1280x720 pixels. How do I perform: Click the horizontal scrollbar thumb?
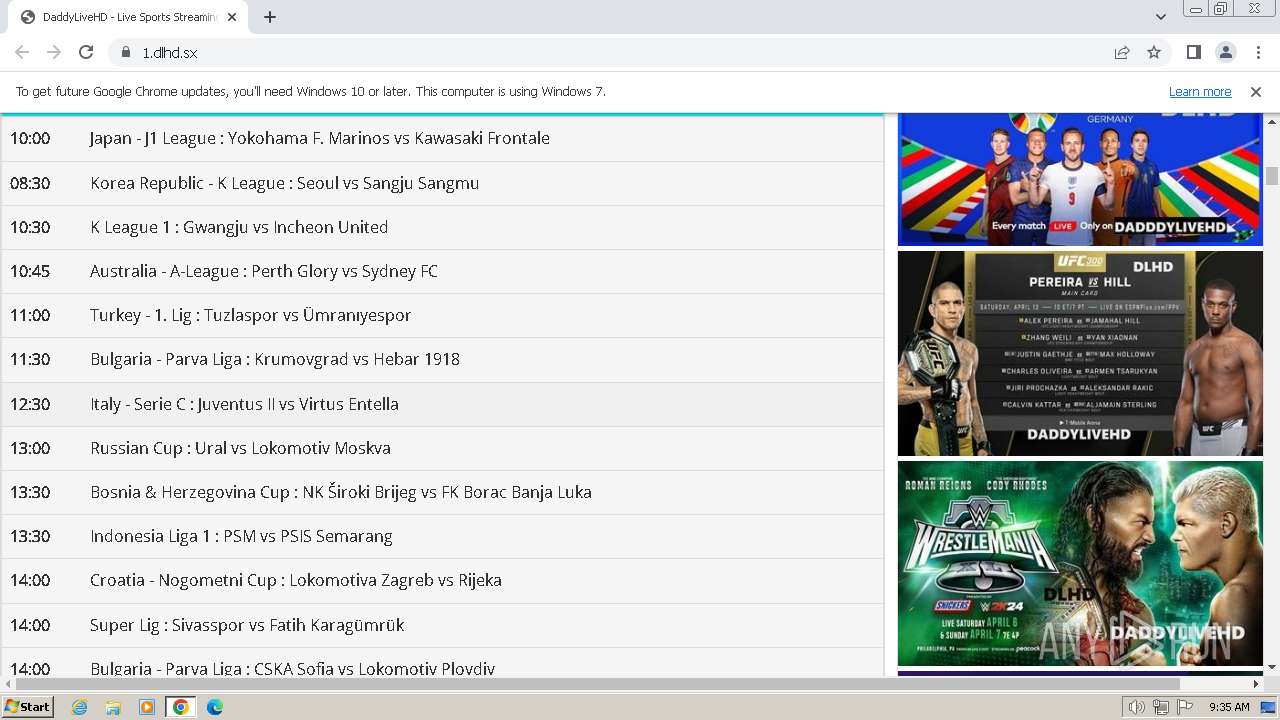[x=598, y=684]
